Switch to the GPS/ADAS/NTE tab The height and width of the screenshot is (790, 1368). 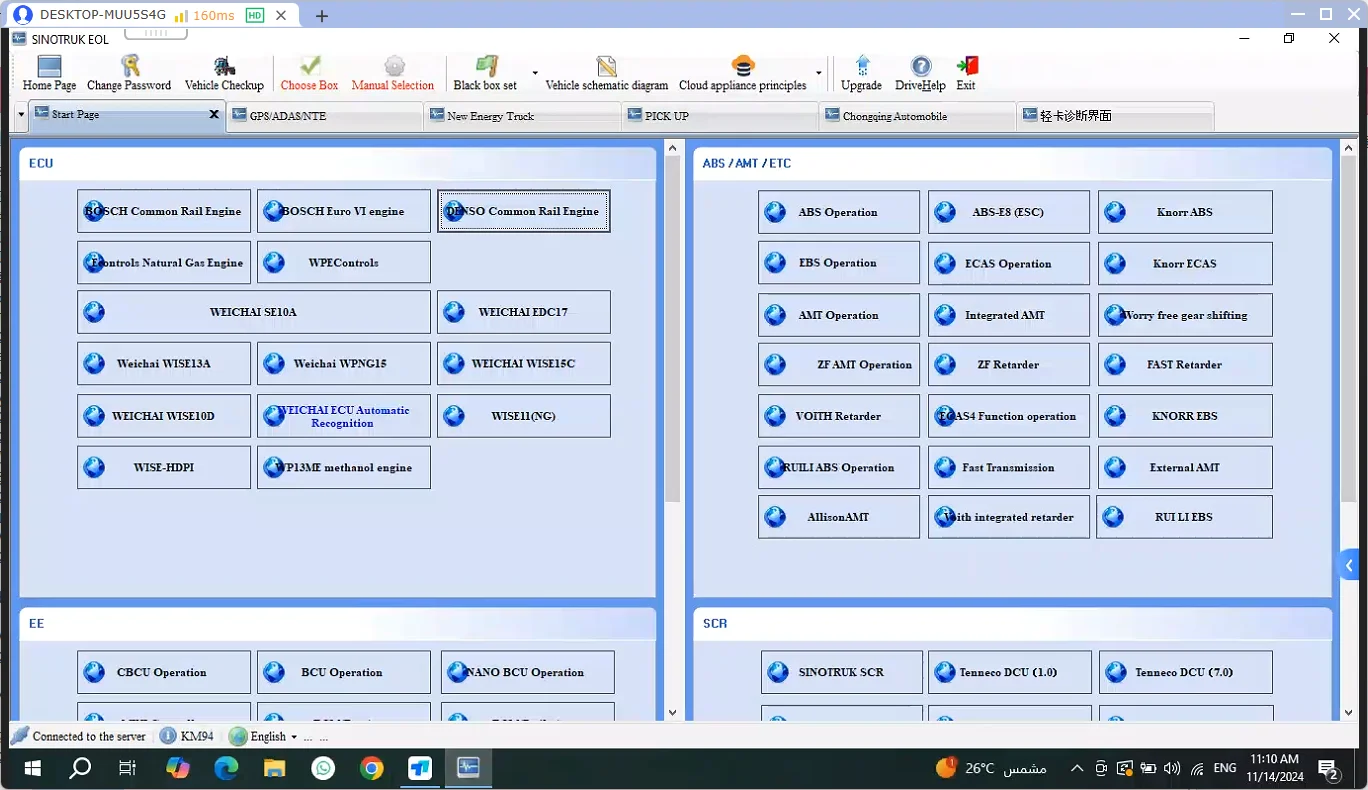click(x=326, y=116)
